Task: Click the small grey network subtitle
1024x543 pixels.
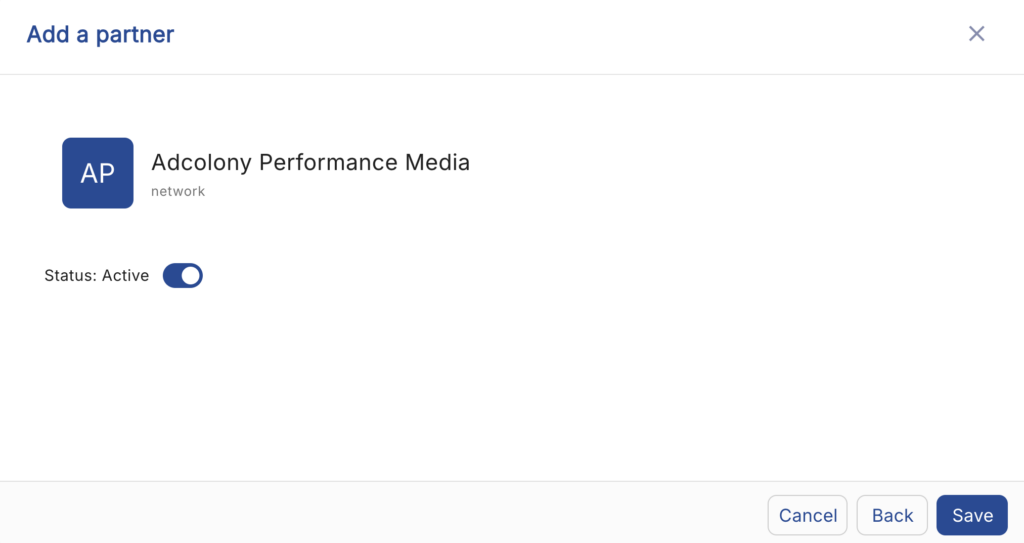Action: pyautogui.click(x=178, y=191)
